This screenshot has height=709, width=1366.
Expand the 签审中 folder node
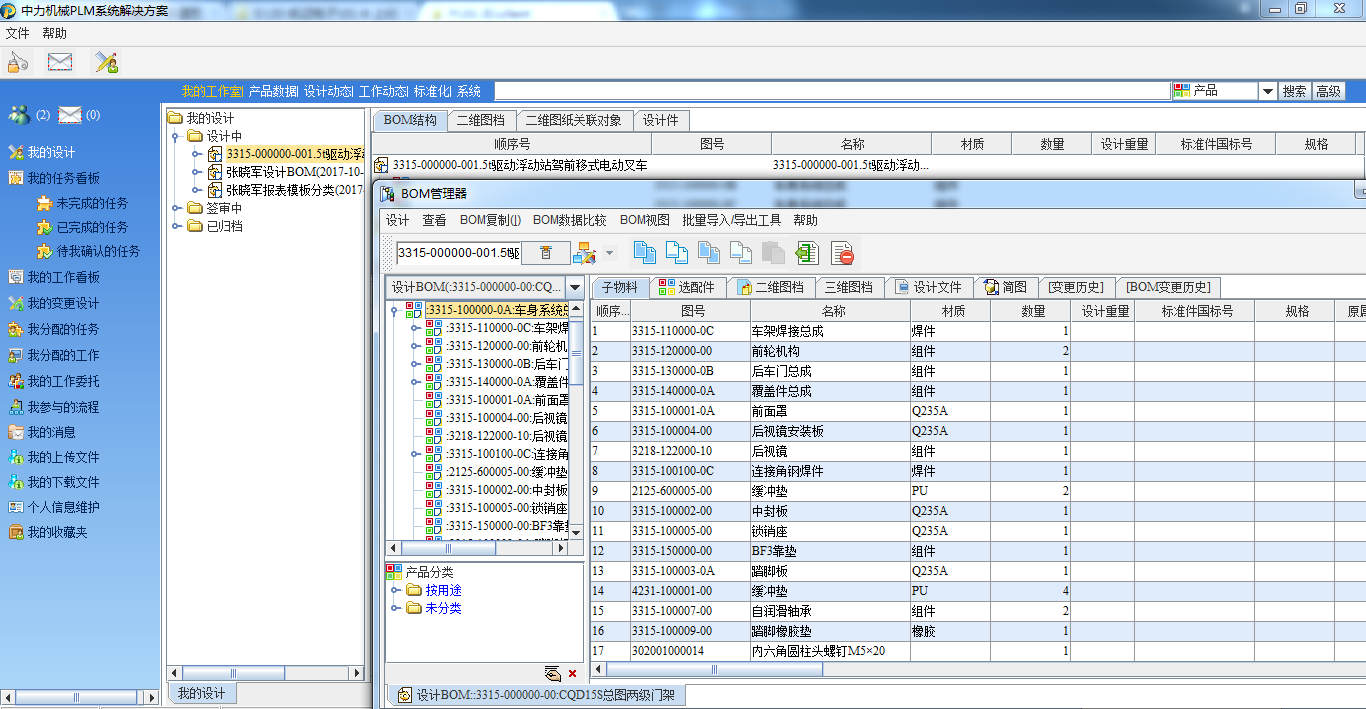[x=174, y=208]
